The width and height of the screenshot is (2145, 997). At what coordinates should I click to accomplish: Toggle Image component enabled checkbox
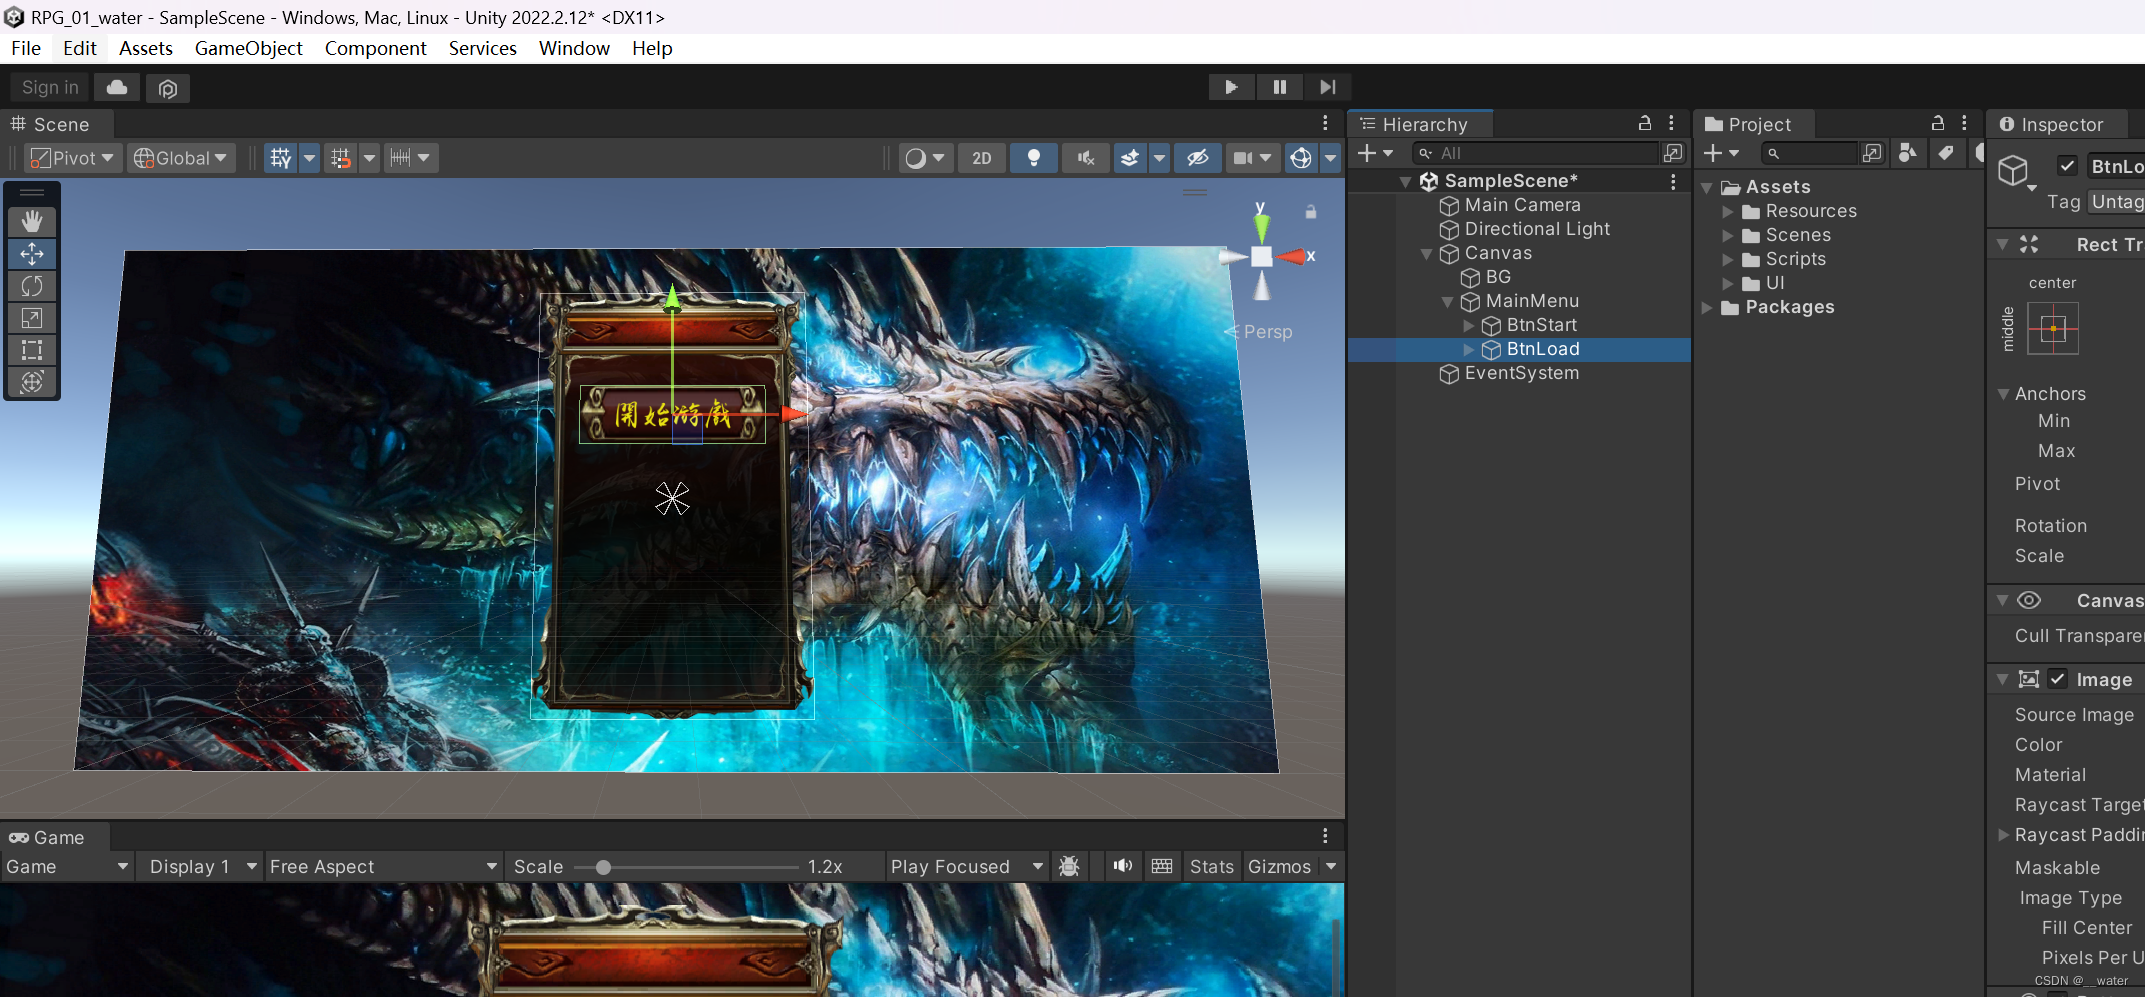2058,679
